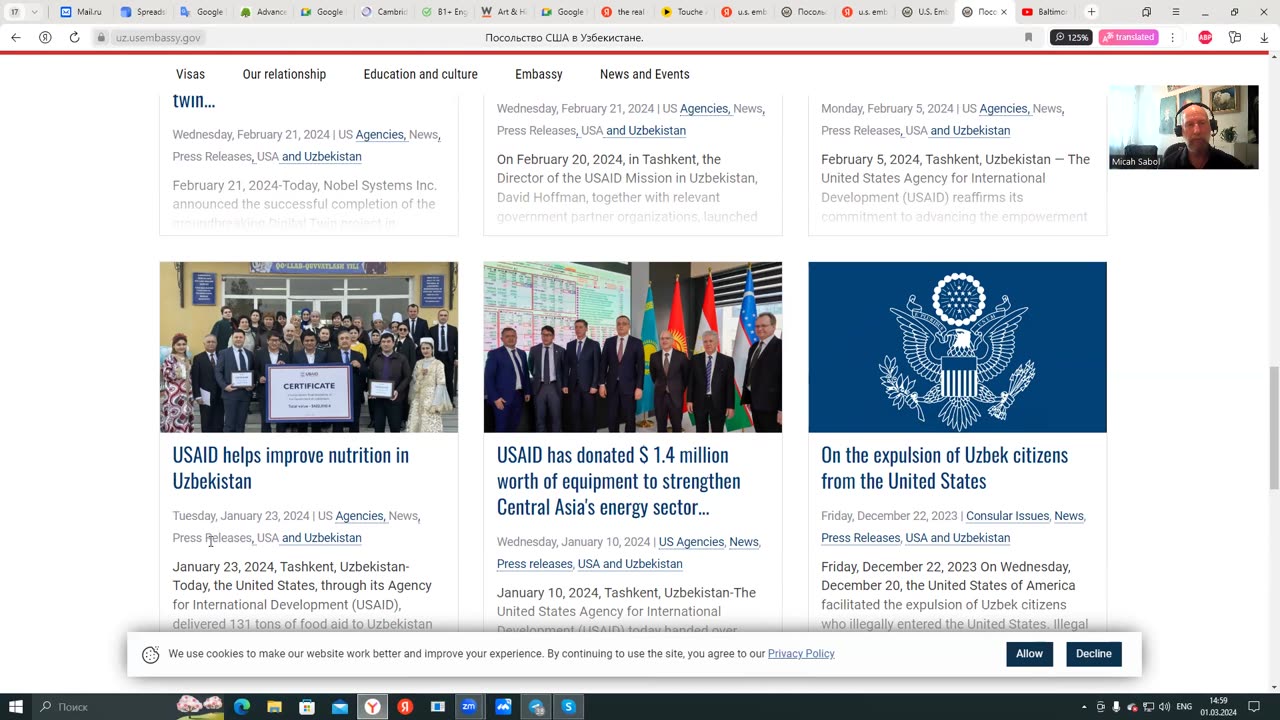This screenshot has width=1280, height=720.
Task: Click the volume speaker tray icon
Action: tap(1164, 707)
